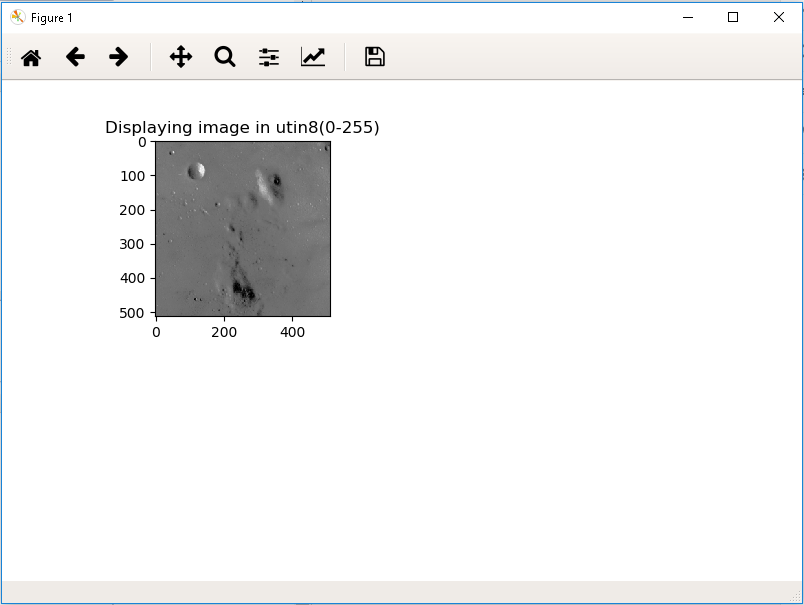Image resolution: width=804 pixels, height=605 pixels.
Task: Open subplot spacing sliders dialog
Action: click(x=267, y=57)
